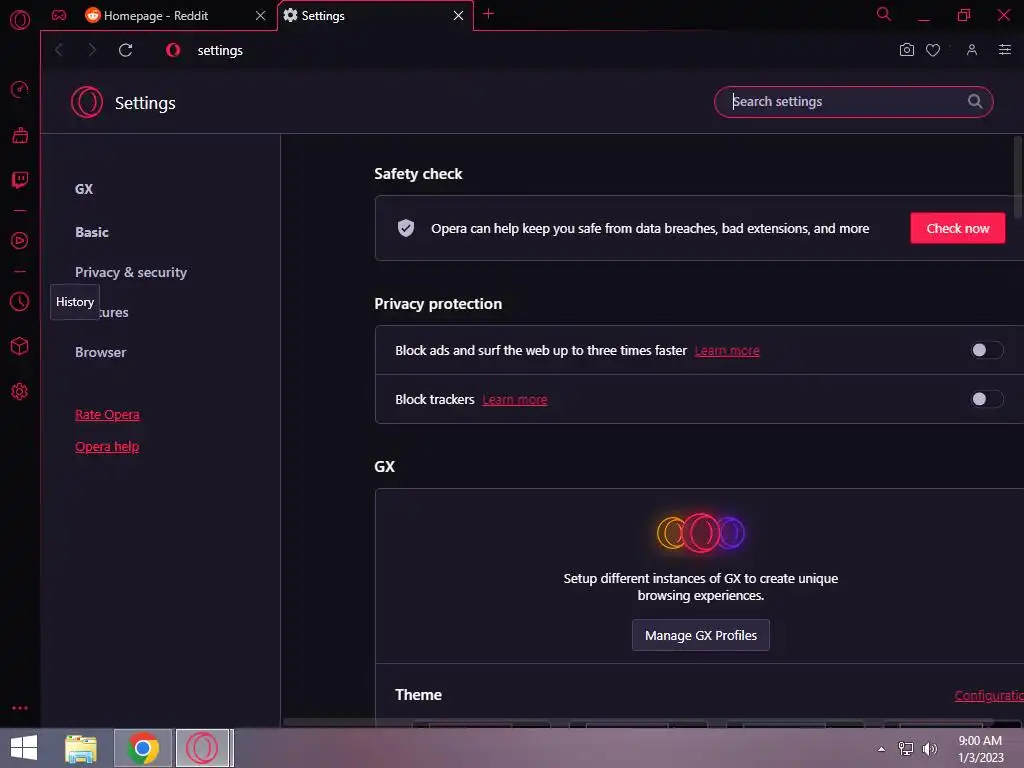The width and height of the screenshot is (1024, 768).
Task: Open History clock icon in sidebar
Action: (20, 301)
